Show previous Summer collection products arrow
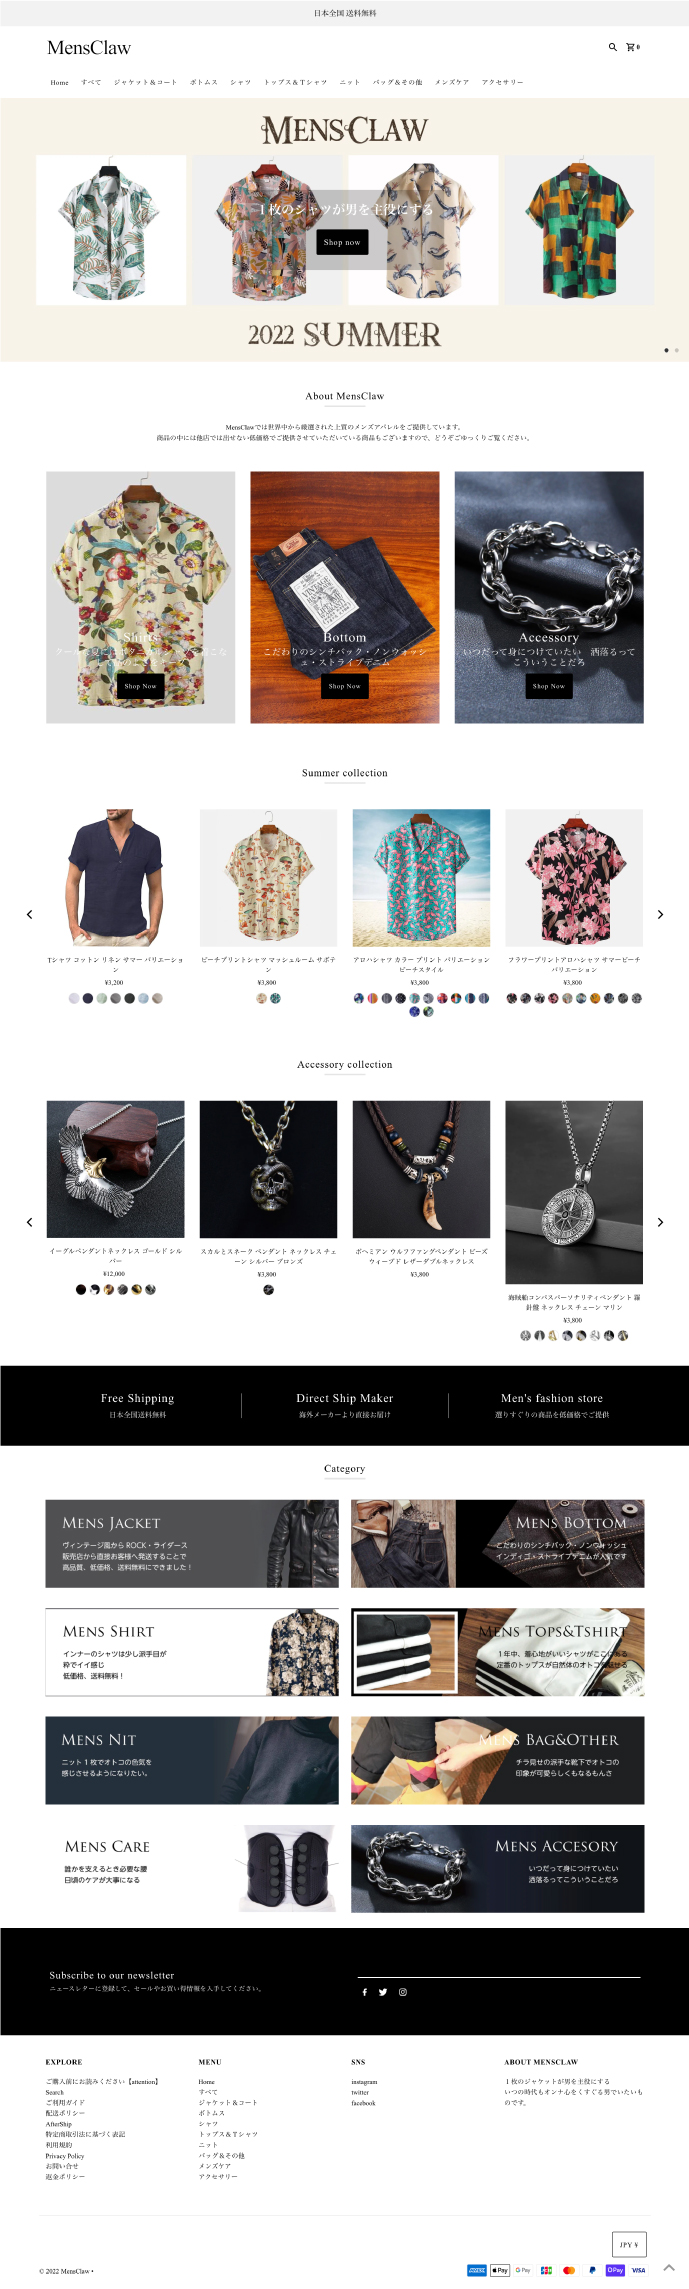The image size is (689, 2289). pos(29,914)
